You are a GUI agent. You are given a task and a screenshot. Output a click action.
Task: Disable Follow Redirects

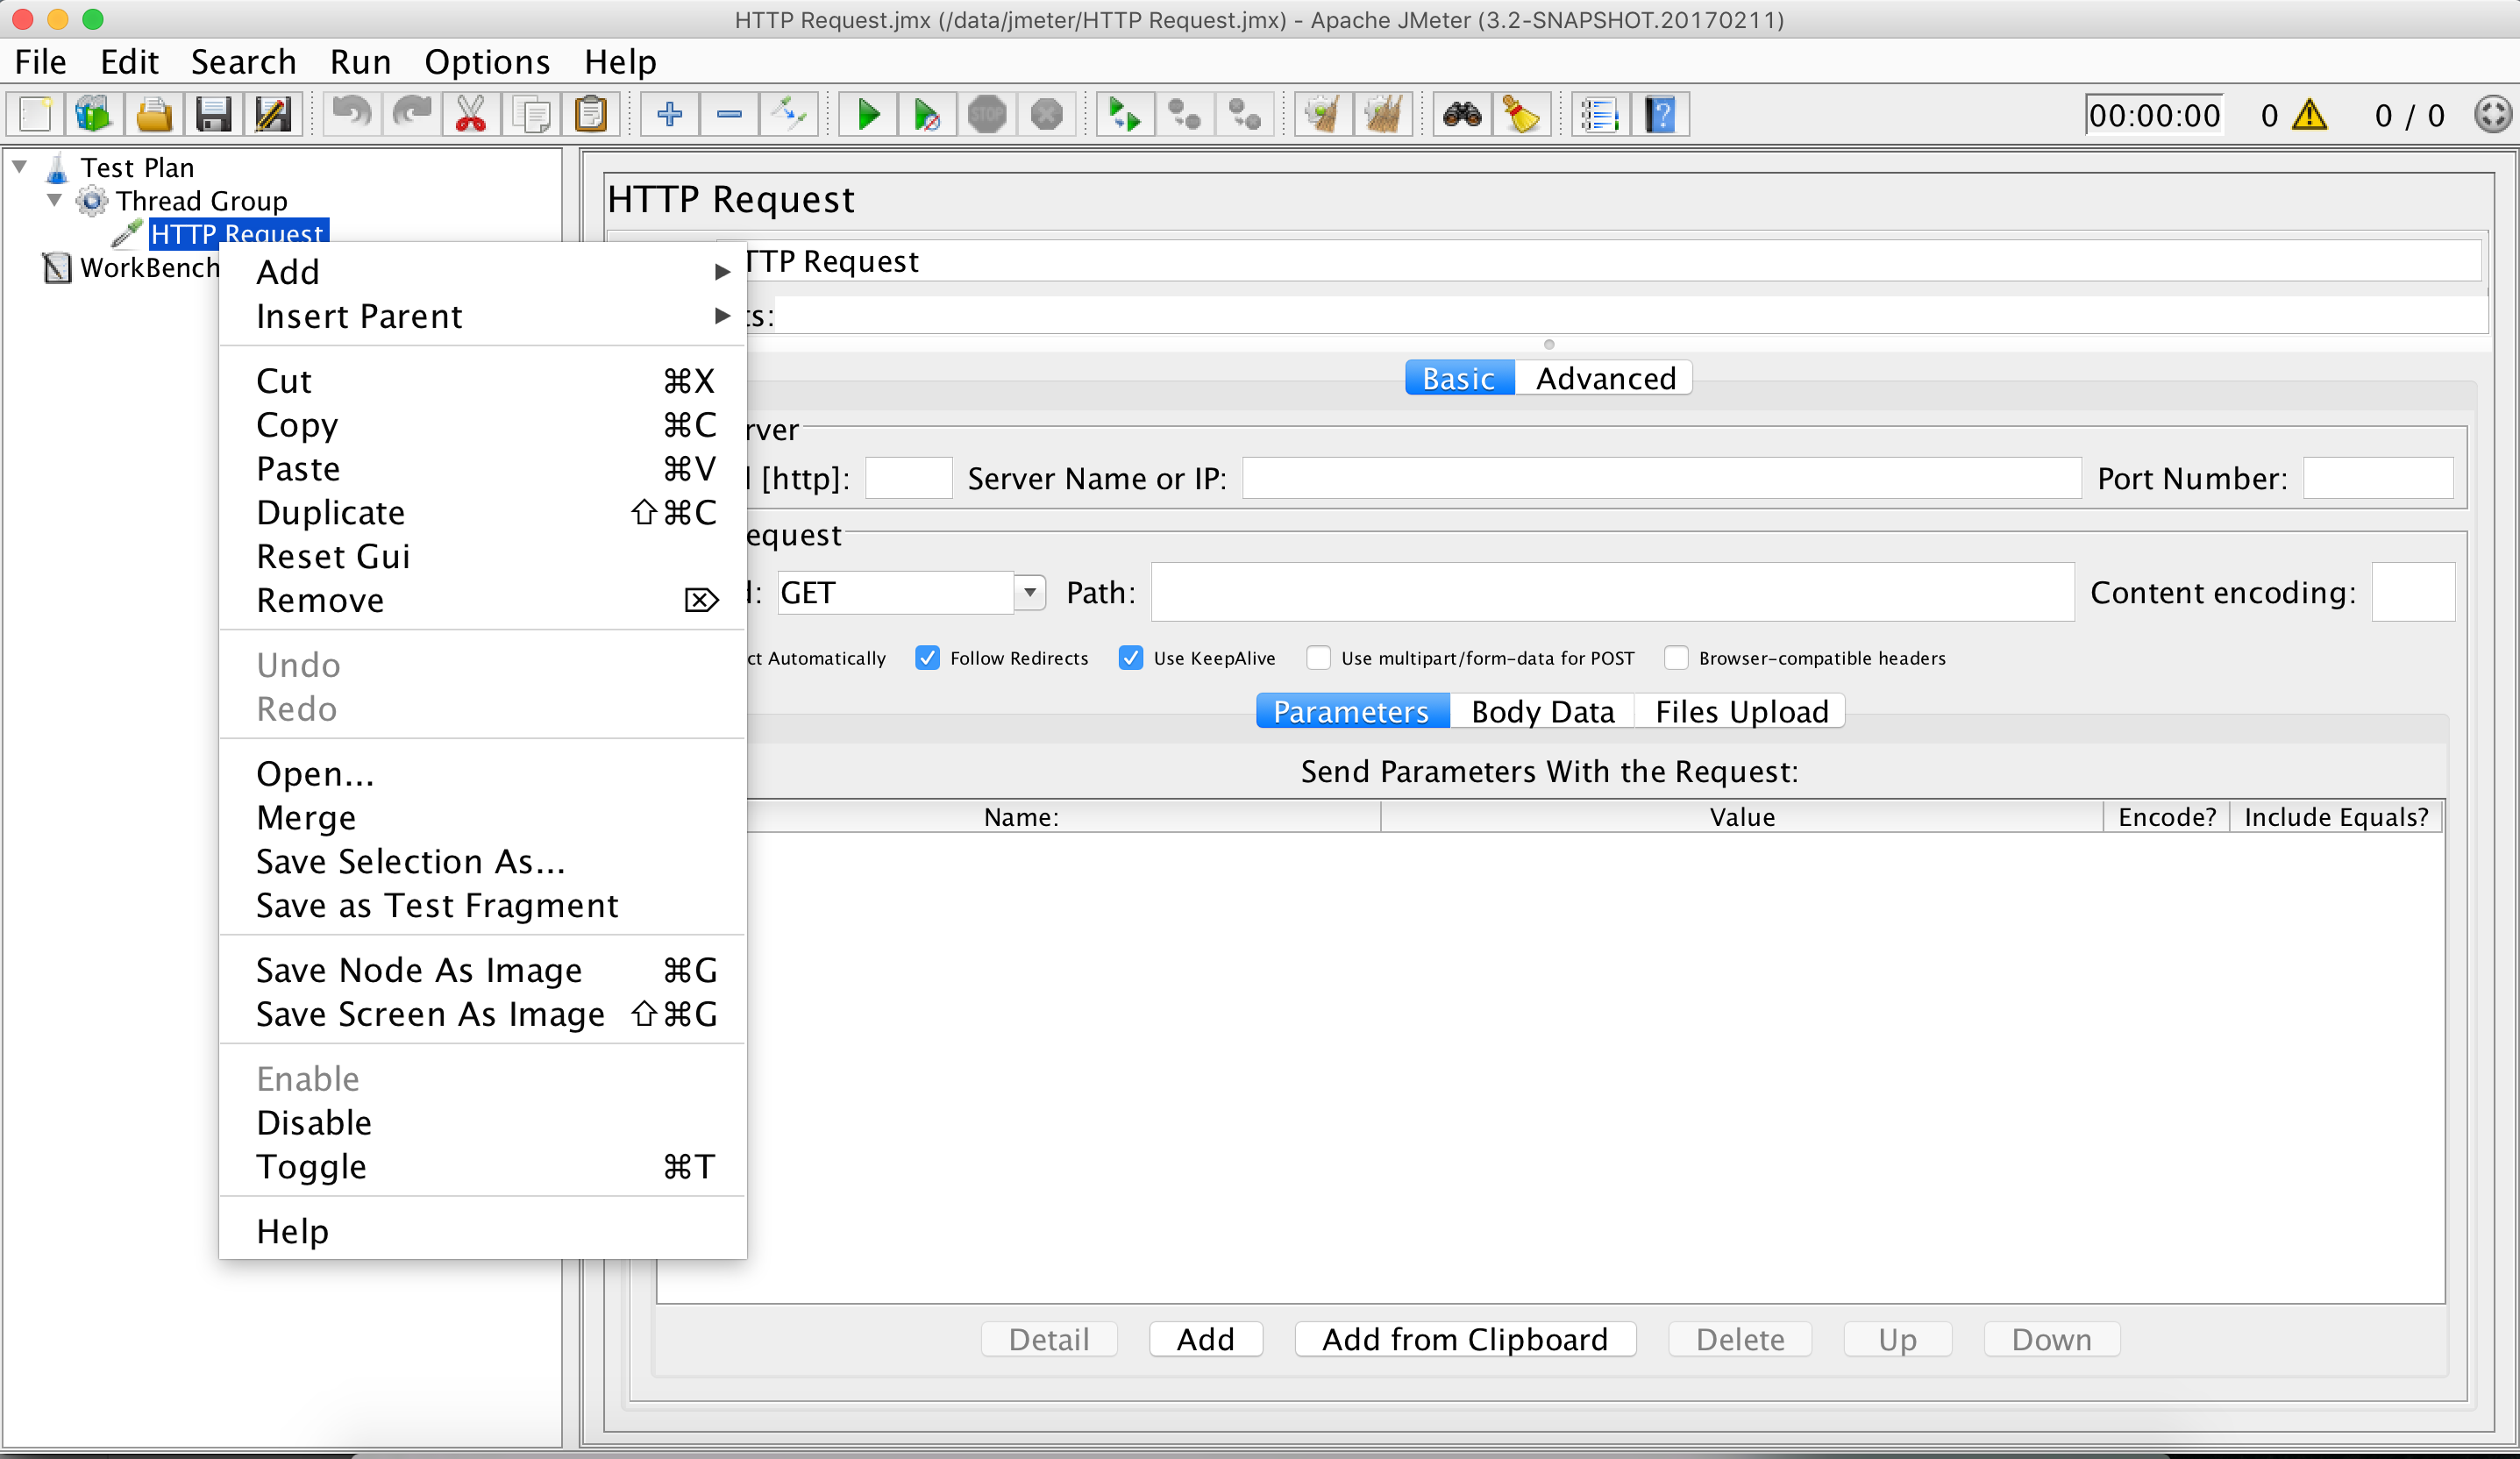(927, 657)
